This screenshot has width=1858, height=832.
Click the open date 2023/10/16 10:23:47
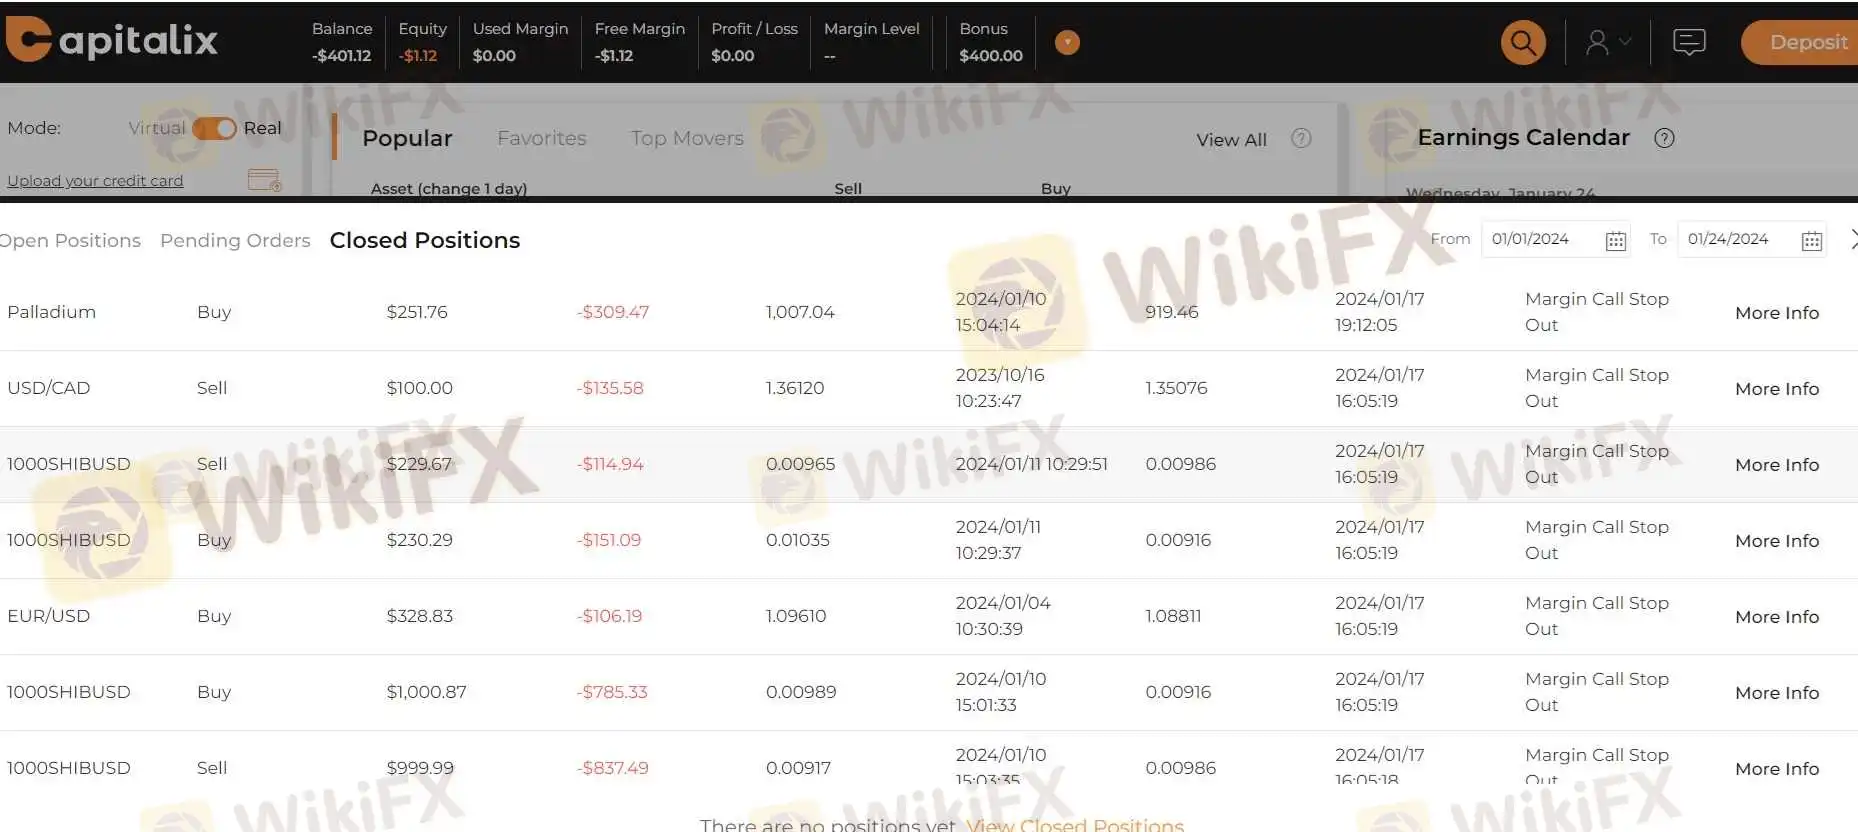click(x=1000, y=388)
